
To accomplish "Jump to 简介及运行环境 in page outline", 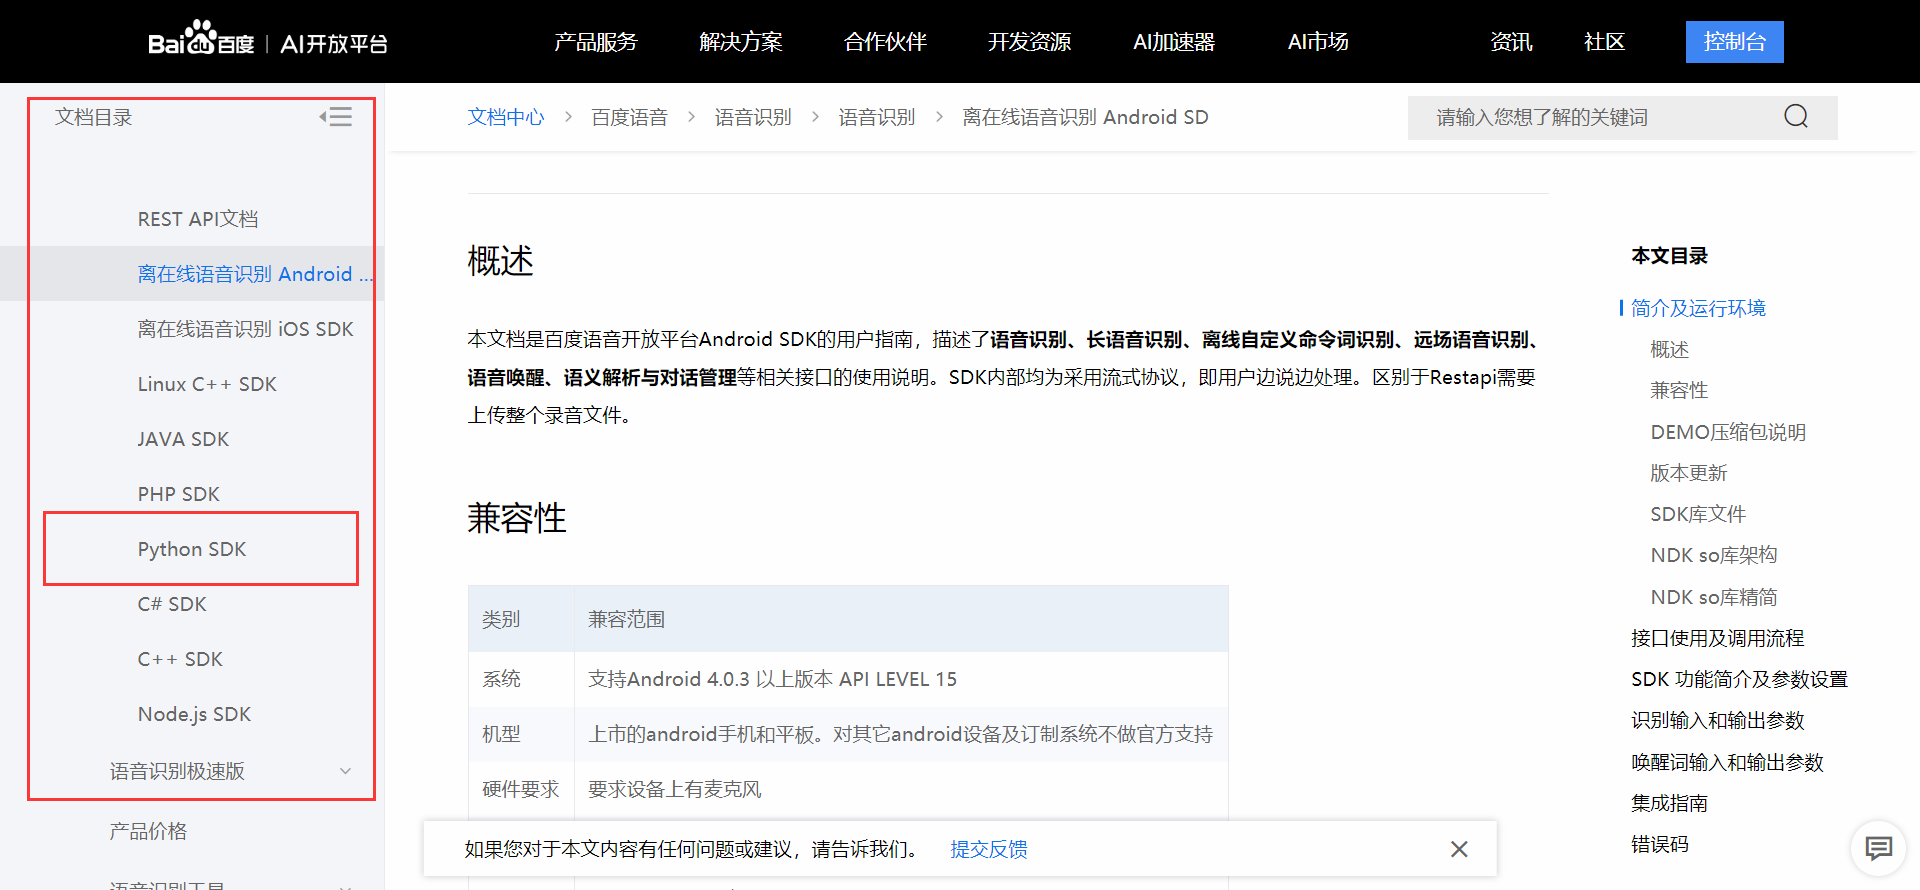I will tap(1698, 308).
